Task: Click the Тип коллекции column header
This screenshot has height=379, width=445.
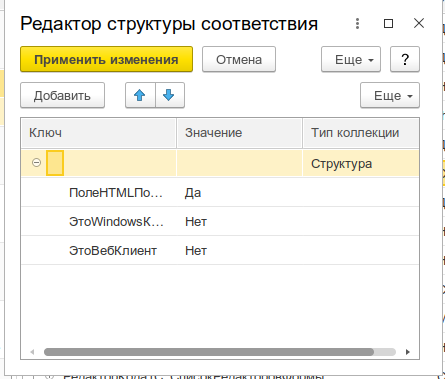Action: 361,133
